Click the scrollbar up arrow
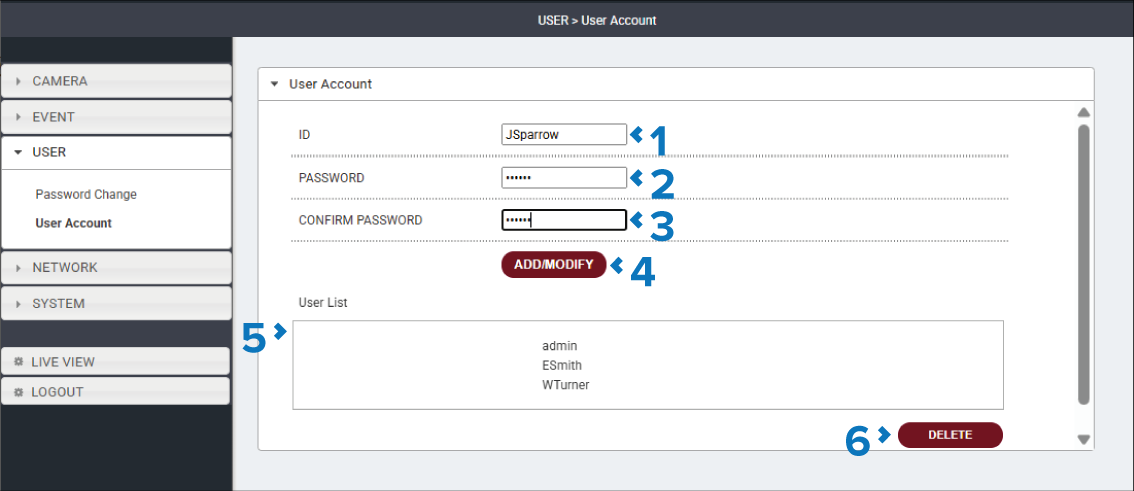This screenshot has height=491, width=1134. pyautogui.click(x=1083, y=113)
